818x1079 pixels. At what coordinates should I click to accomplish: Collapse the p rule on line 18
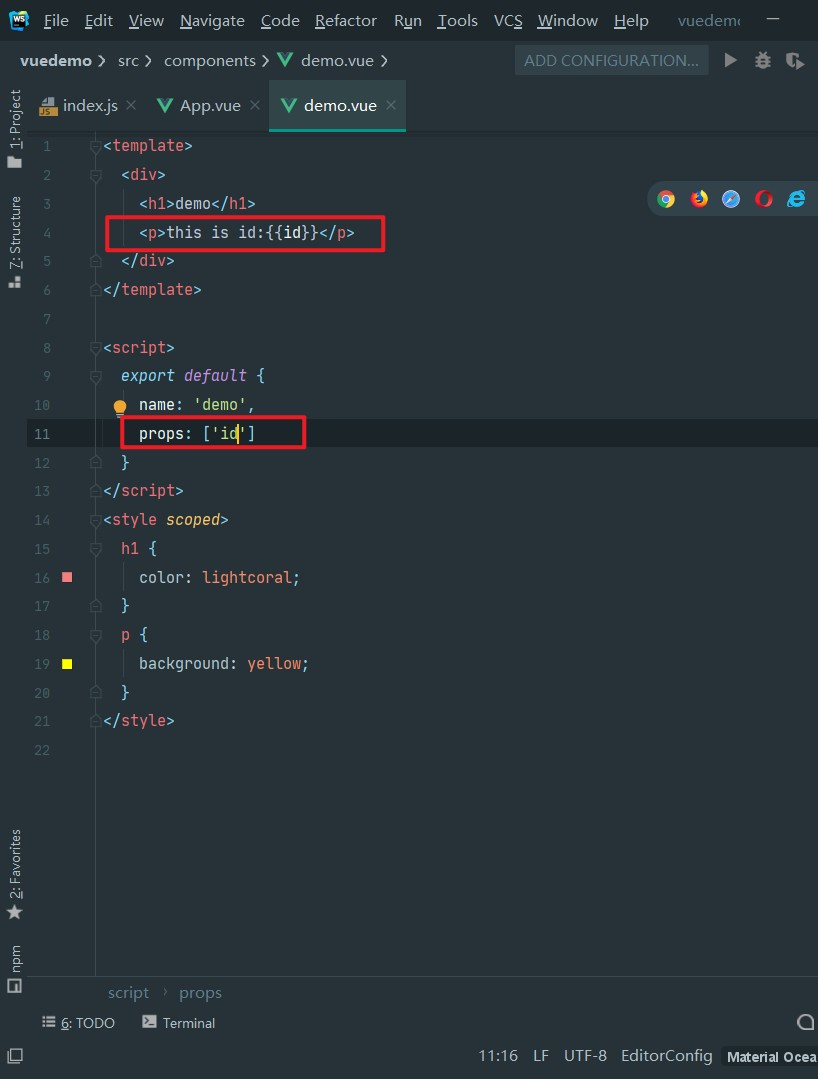coord(96,635)
